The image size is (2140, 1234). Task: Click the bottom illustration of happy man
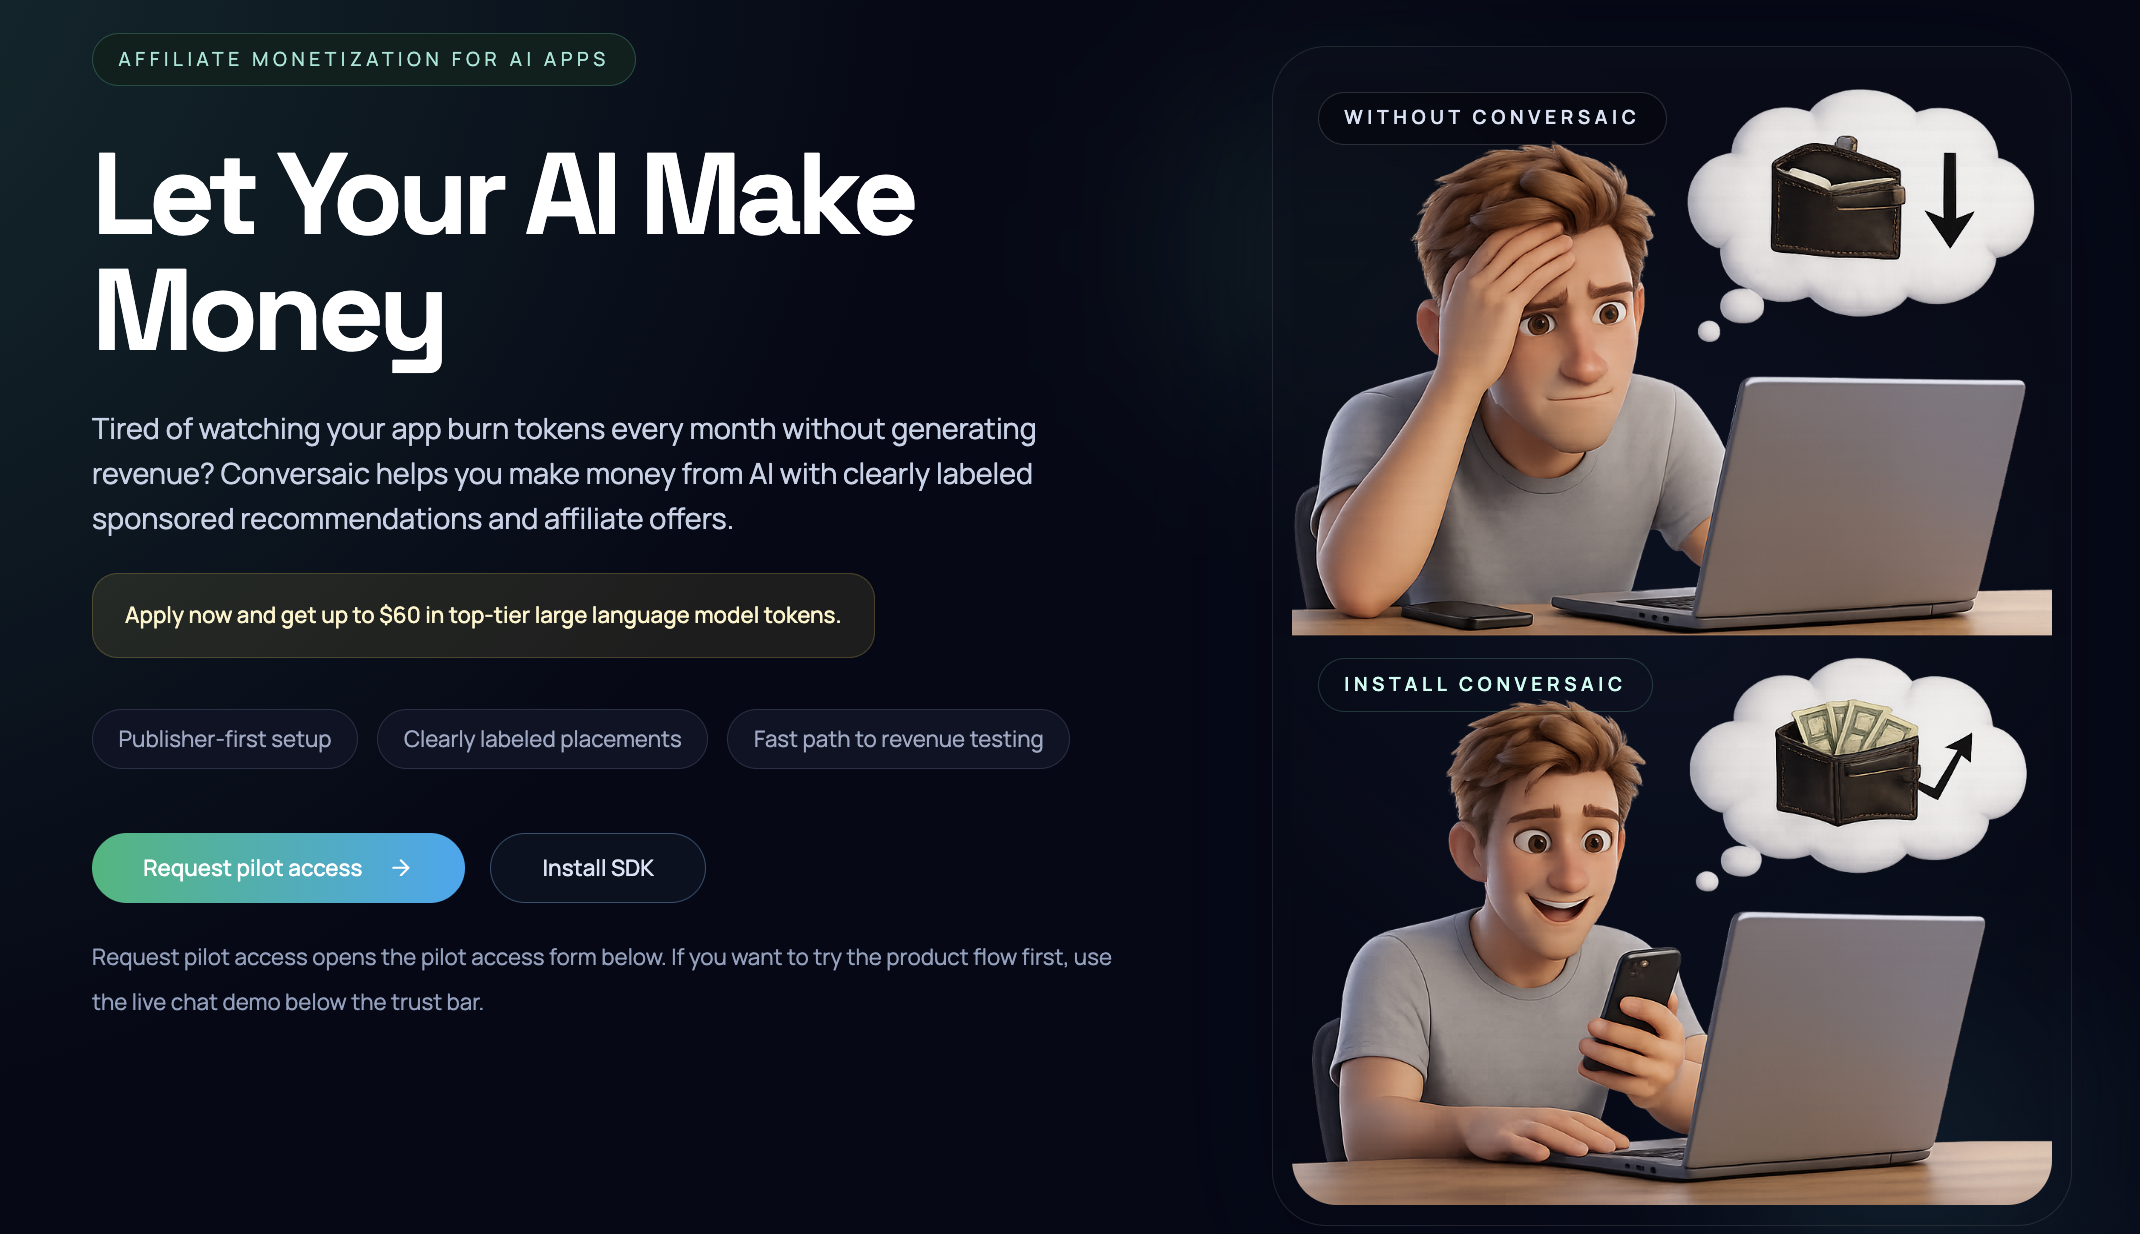(x=1672, y=930)
